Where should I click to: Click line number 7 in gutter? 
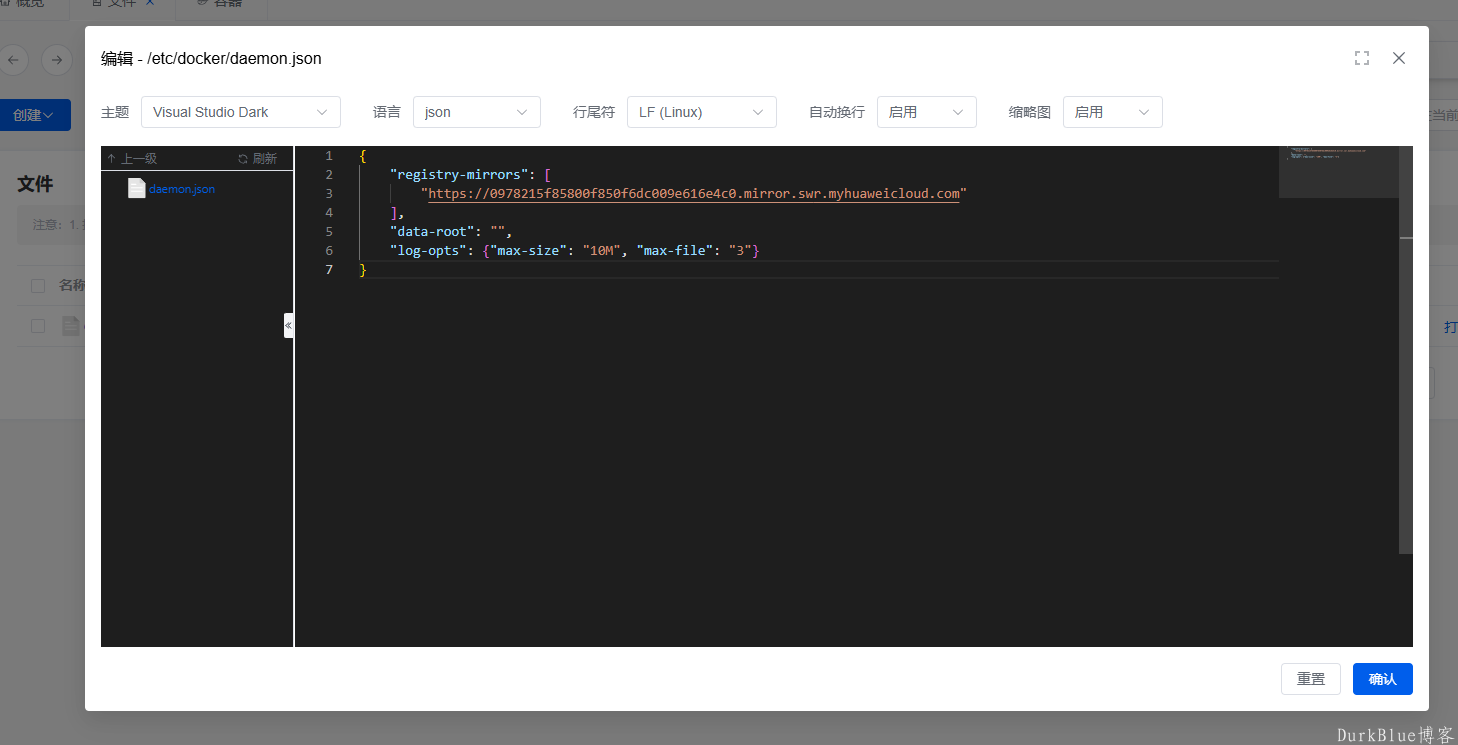pos(329,270)
